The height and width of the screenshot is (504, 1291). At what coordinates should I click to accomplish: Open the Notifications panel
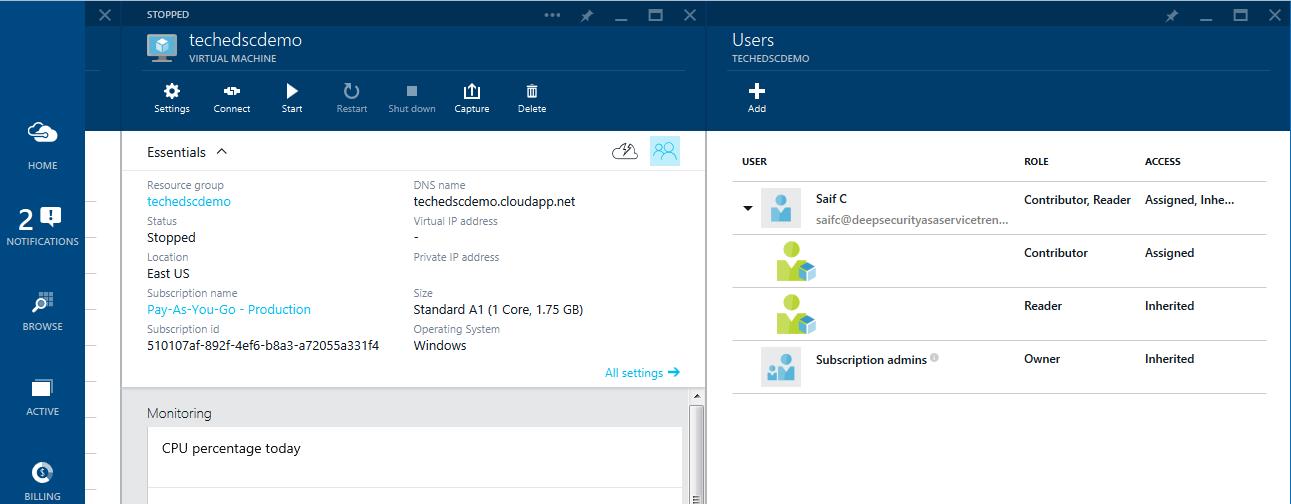(42, 226)
